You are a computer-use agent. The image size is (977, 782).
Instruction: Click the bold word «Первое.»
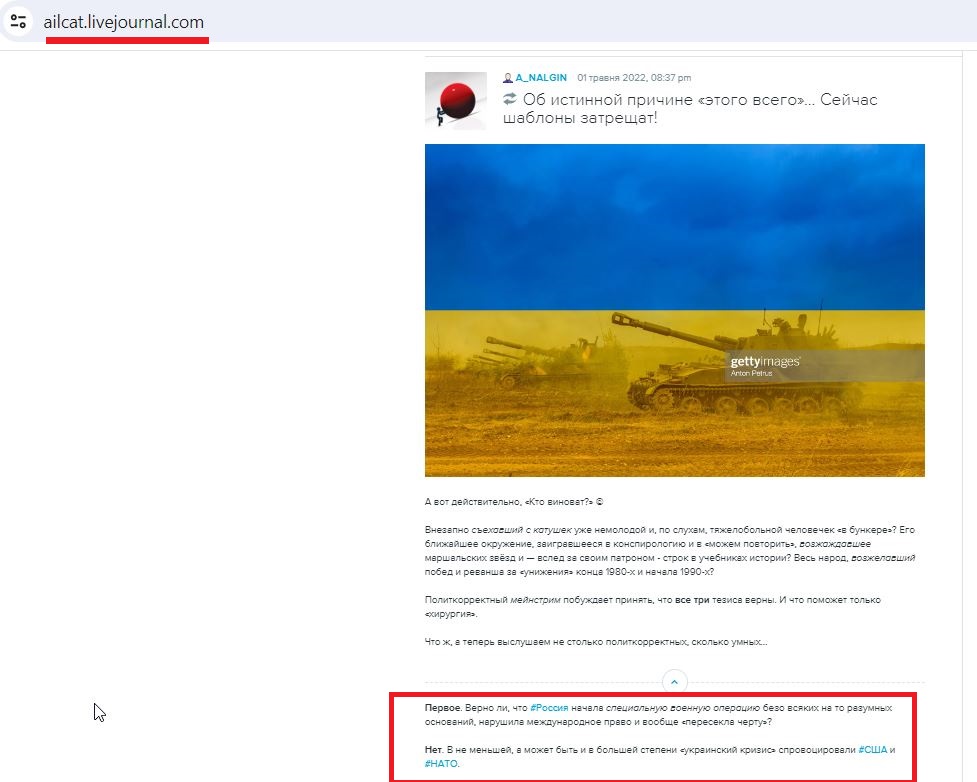coord(444,708)
